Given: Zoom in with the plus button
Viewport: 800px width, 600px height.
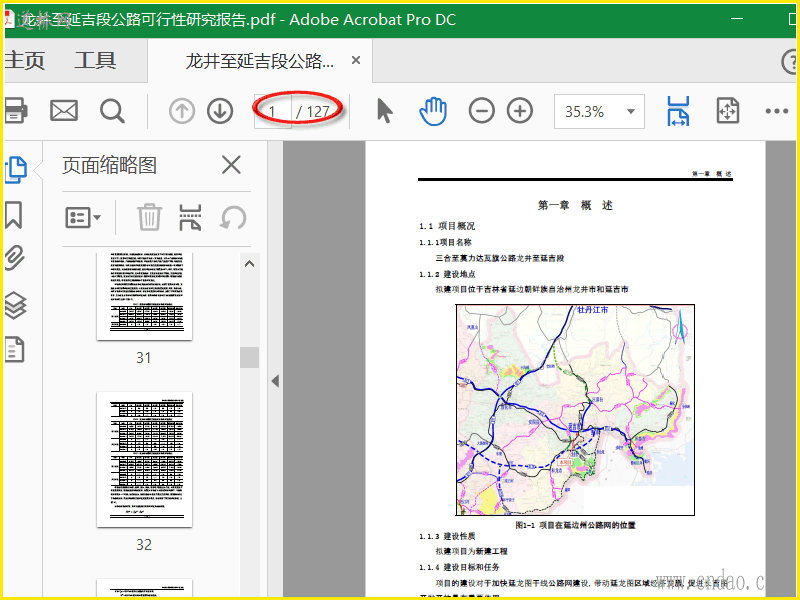Looking at the screenshot, I should [x=520, y=111].
